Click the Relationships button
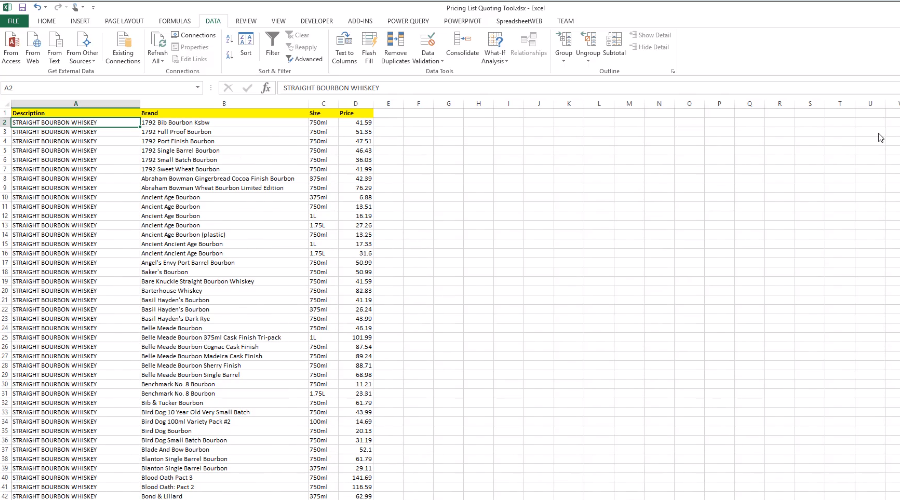900x500 pixels. coord(528,45)
